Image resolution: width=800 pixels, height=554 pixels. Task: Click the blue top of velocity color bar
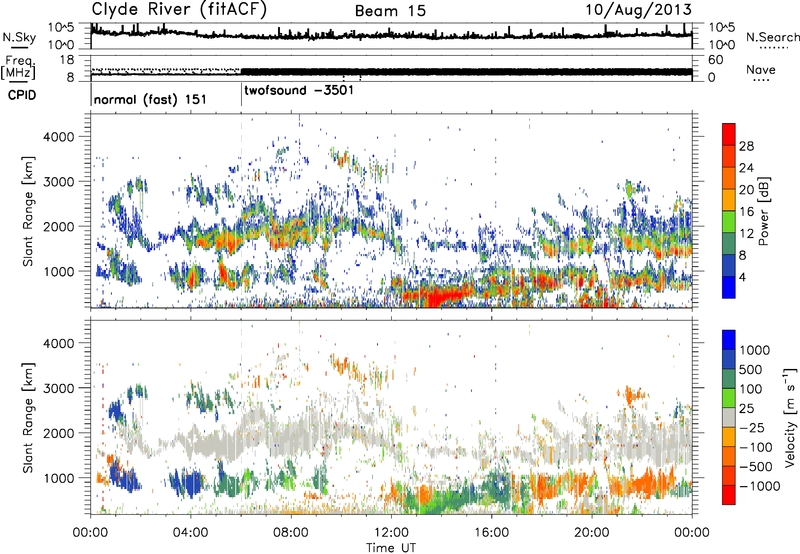(729, 340)
